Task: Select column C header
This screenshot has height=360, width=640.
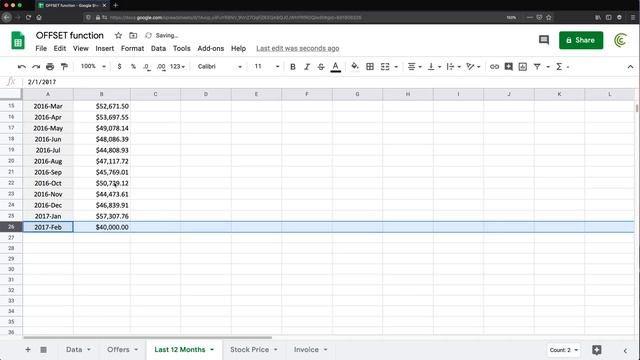Action: click(156, 94)
